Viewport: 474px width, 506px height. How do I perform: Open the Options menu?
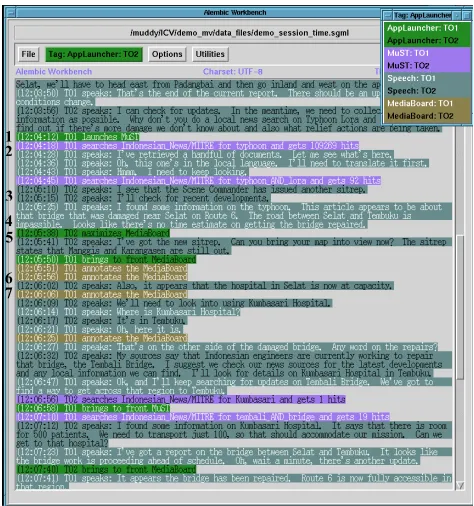(167, 54)
